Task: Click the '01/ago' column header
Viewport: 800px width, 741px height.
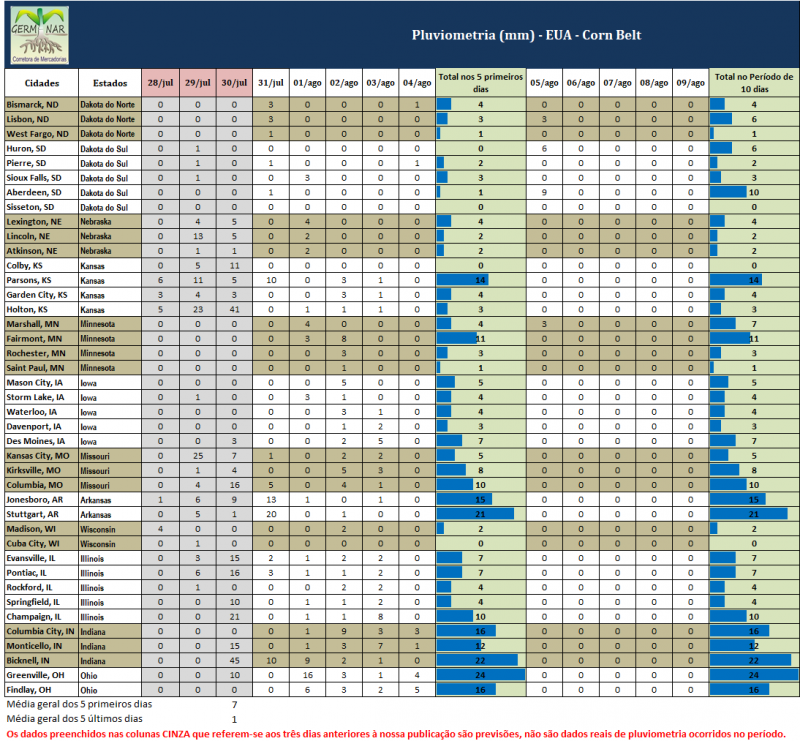Action: (307, 83)
